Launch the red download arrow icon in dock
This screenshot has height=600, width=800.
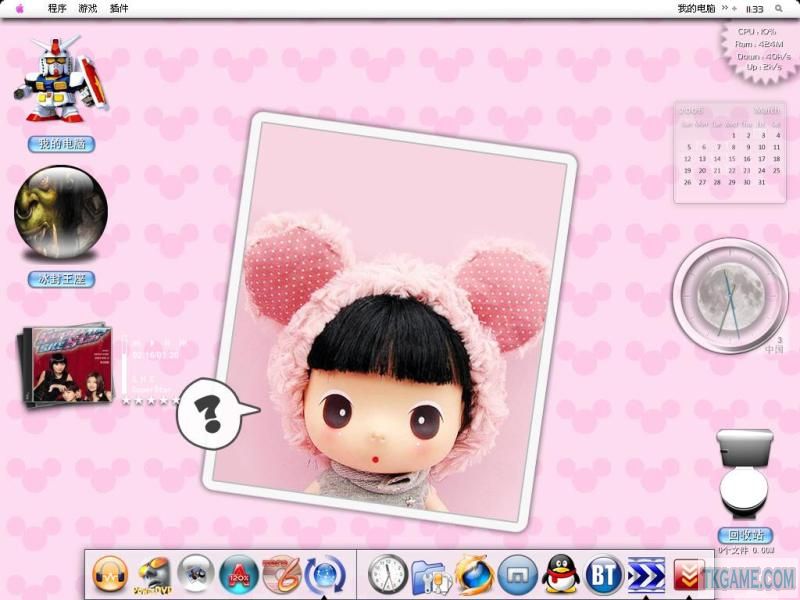coord(689,575)
